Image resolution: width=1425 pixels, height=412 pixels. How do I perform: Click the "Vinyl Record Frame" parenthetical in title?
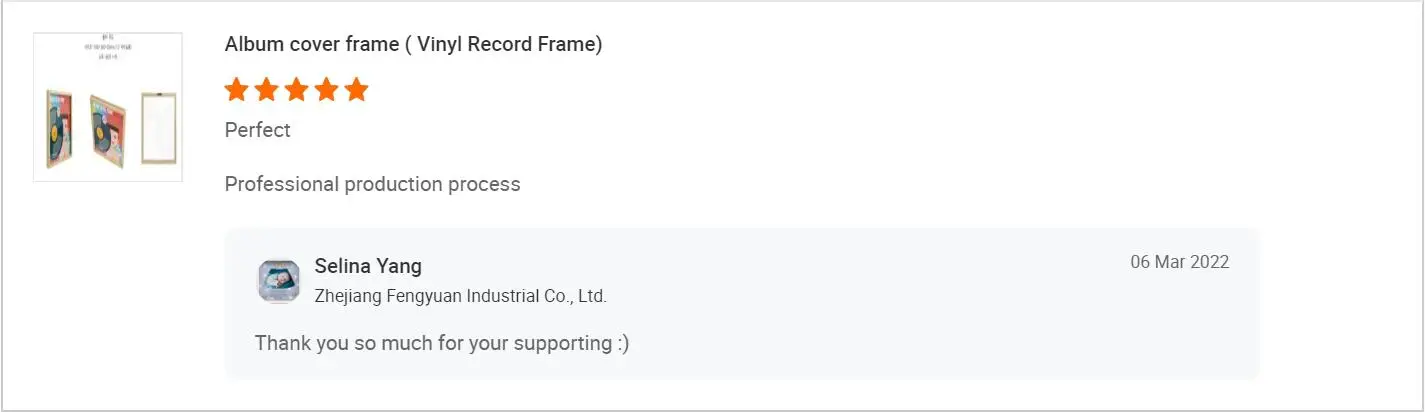[x=509, y=44]
